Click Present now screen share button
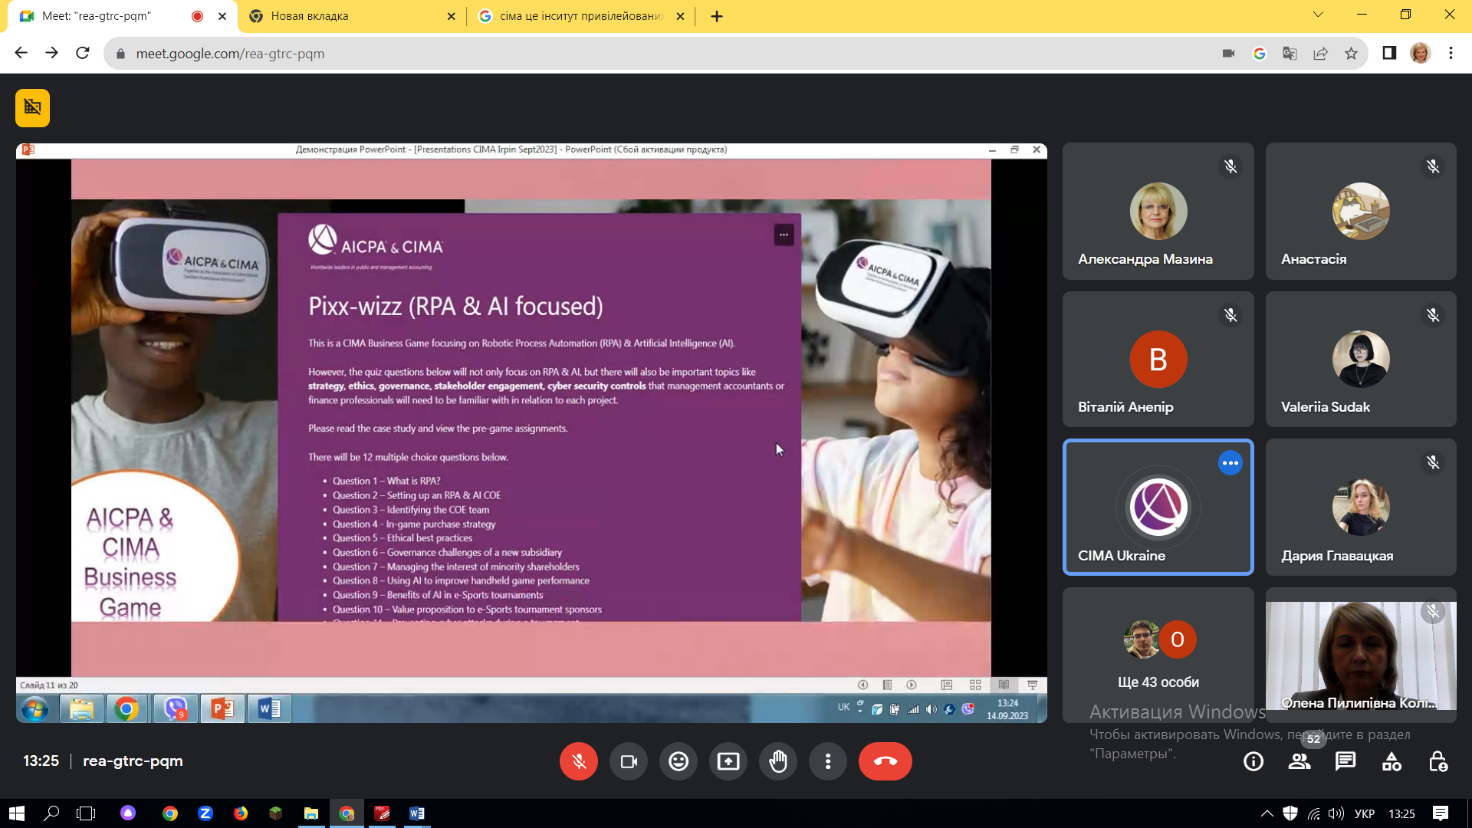Image resolution: width=1472 pixels, height=828 pixels. (x=728, y=761)
